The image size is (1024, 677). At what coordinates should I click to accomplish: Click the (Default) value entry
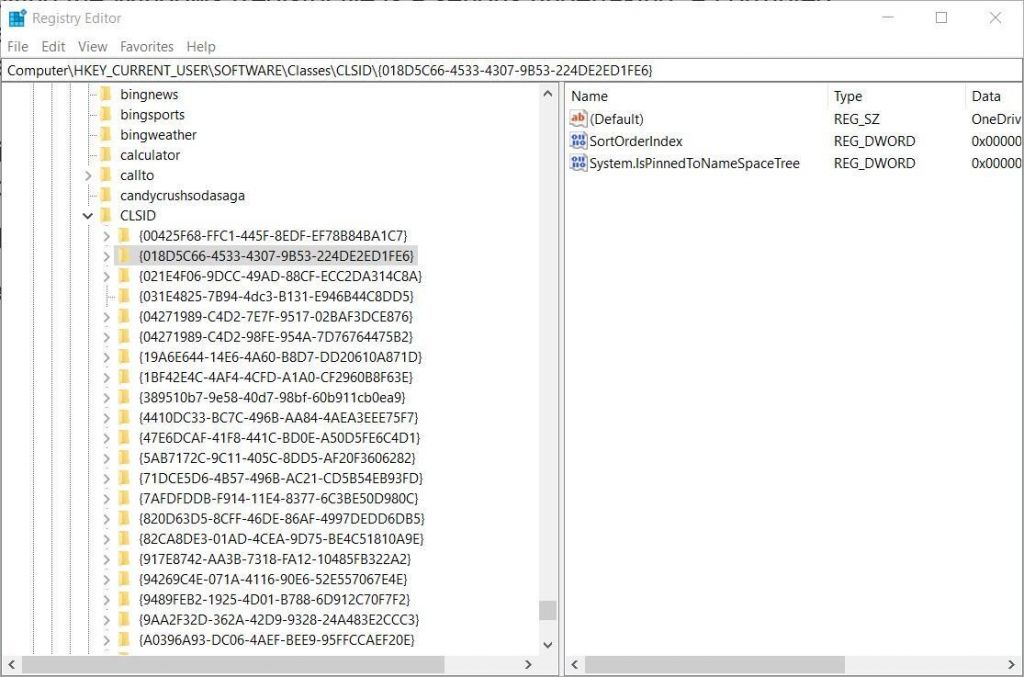(x=617, y=118)
